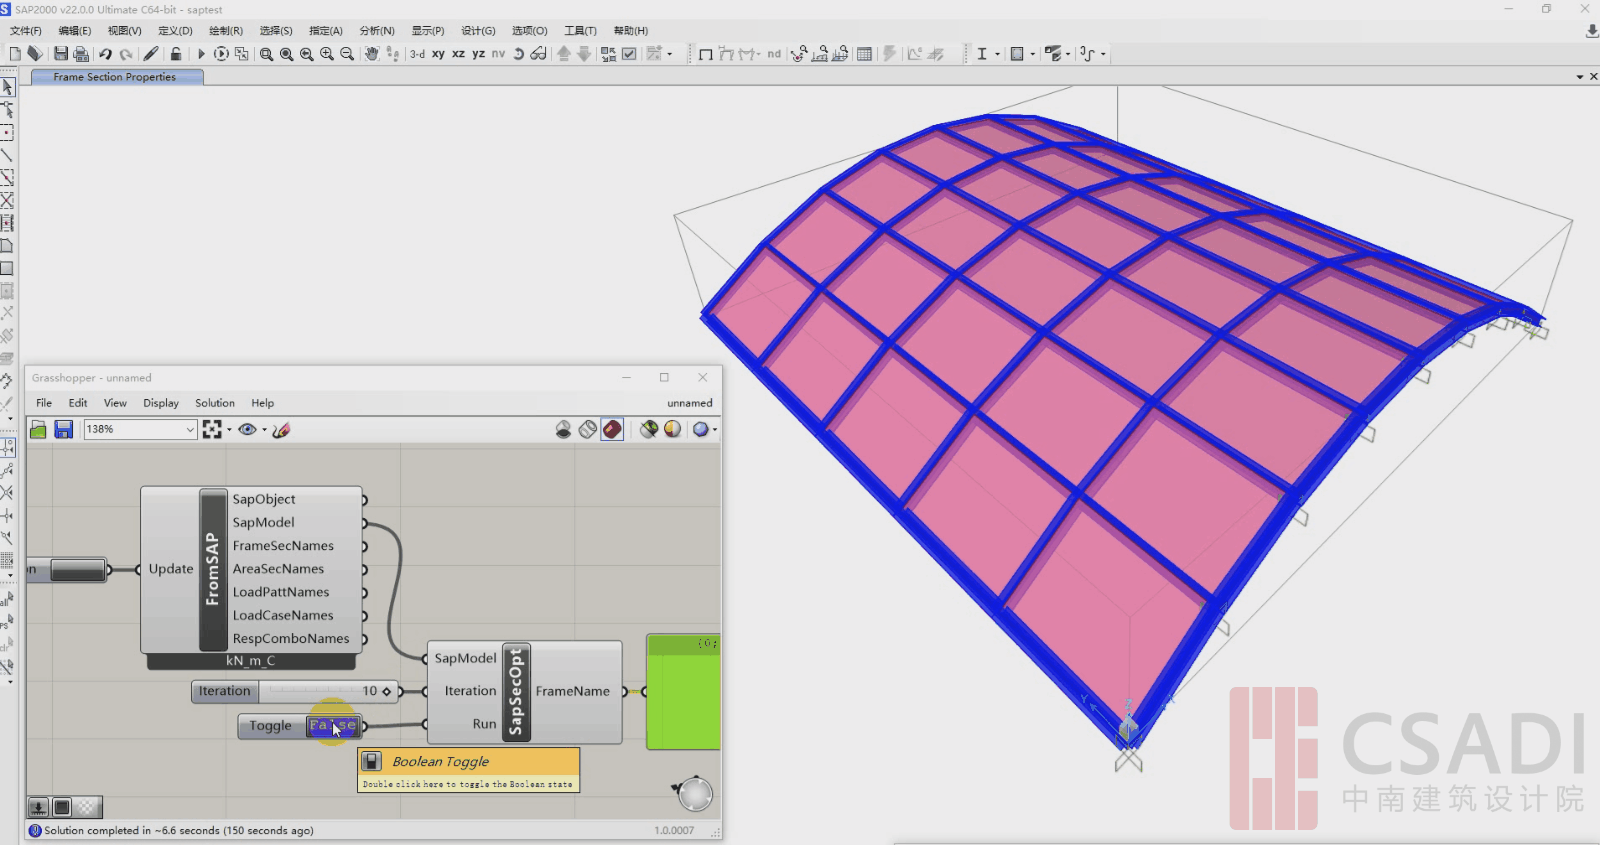
Task: Open Grasshopper Display menu
Action: 161,403
